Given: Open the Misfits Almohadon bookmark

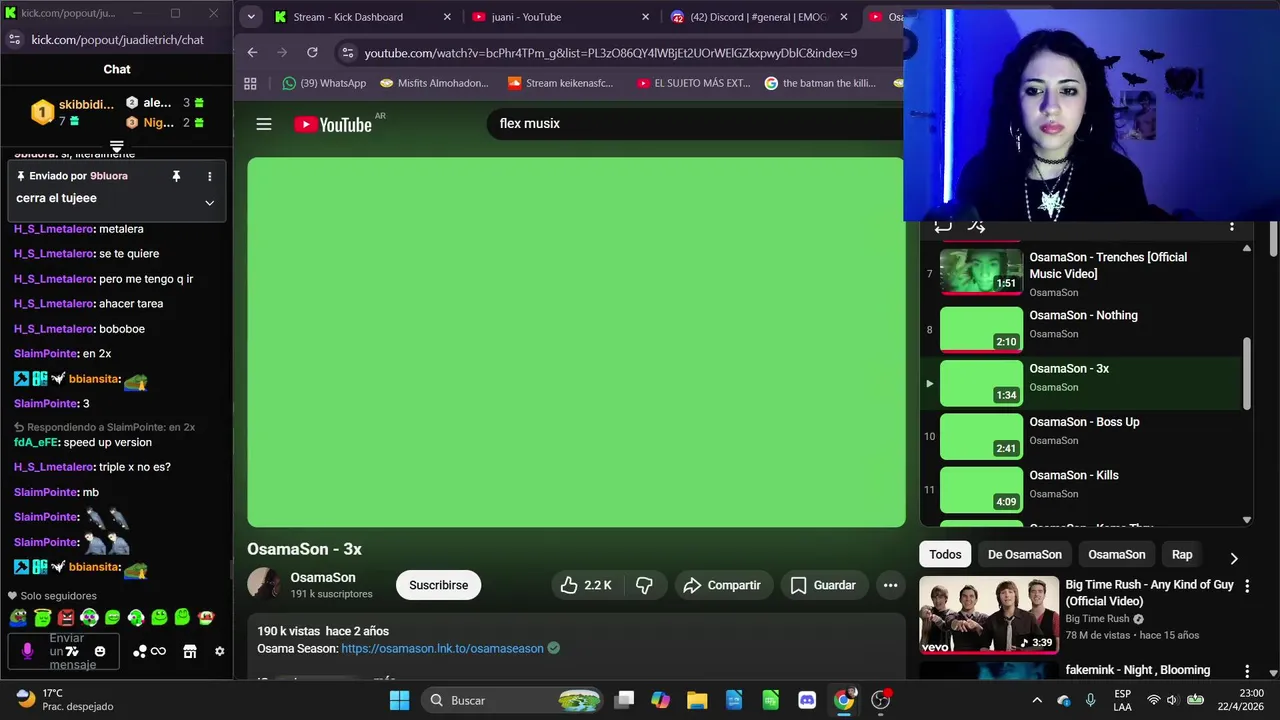Looking at the screenshot, I should pos(434,83).
